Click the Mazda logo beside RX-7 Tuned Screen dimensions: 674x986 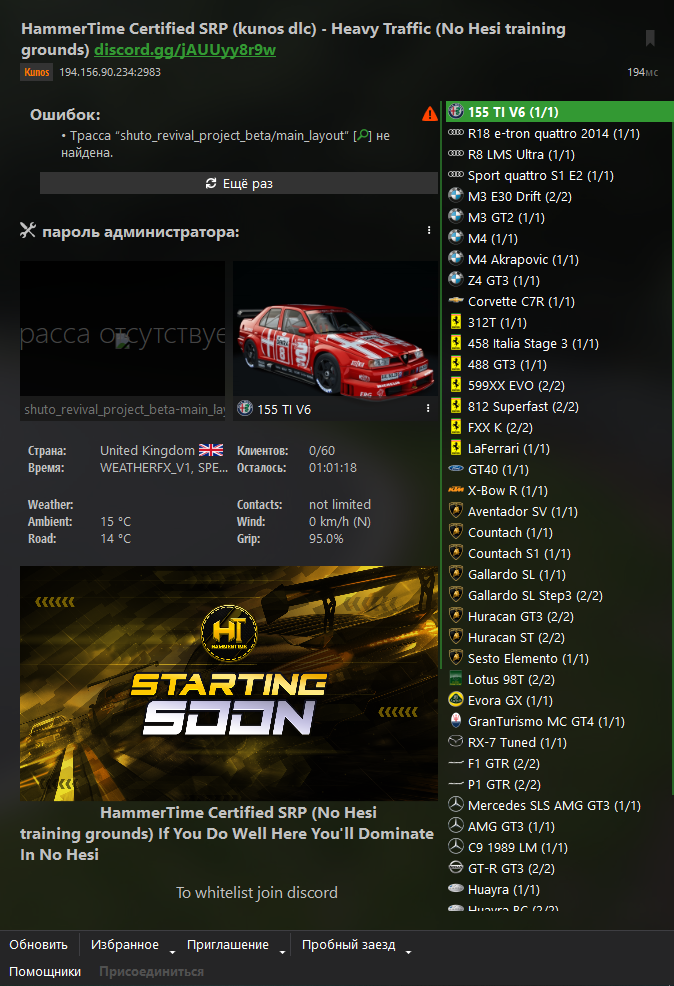click(x=456, y=741)
